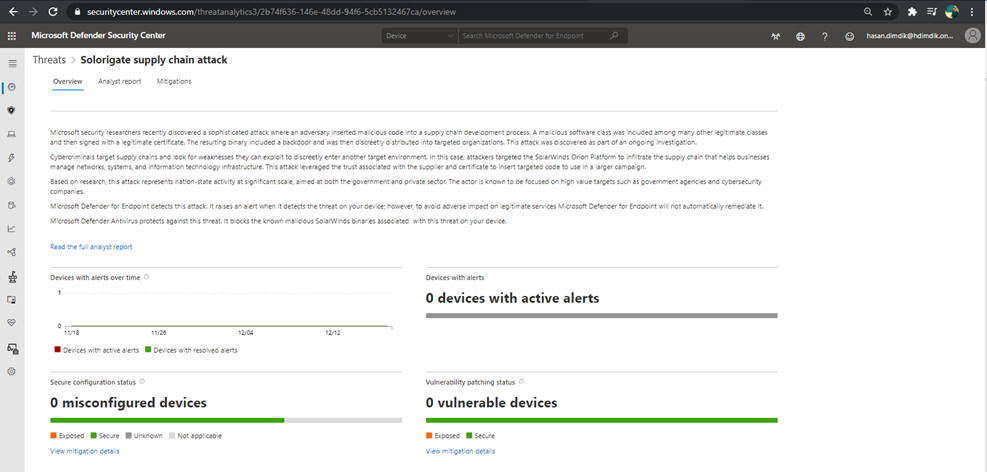The image size is (987, 472).
Task: Open the Microsoft 365 app launcher grid
Action: click(x=11, y=36)
